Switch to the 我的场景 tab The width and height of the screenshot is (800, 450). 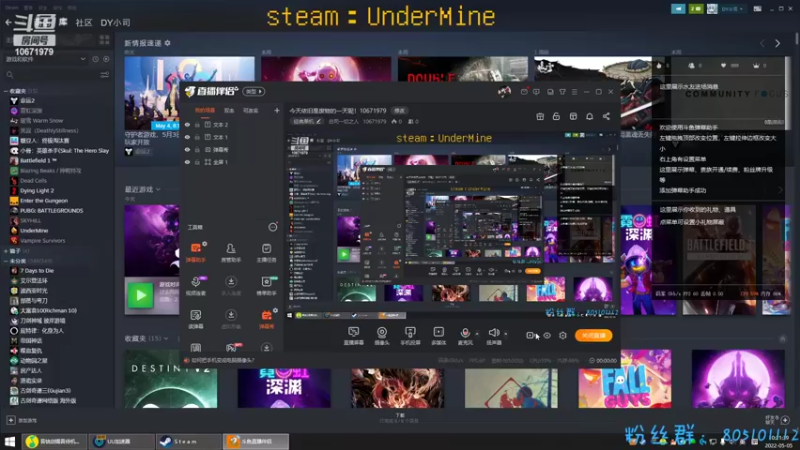point(205,110)
